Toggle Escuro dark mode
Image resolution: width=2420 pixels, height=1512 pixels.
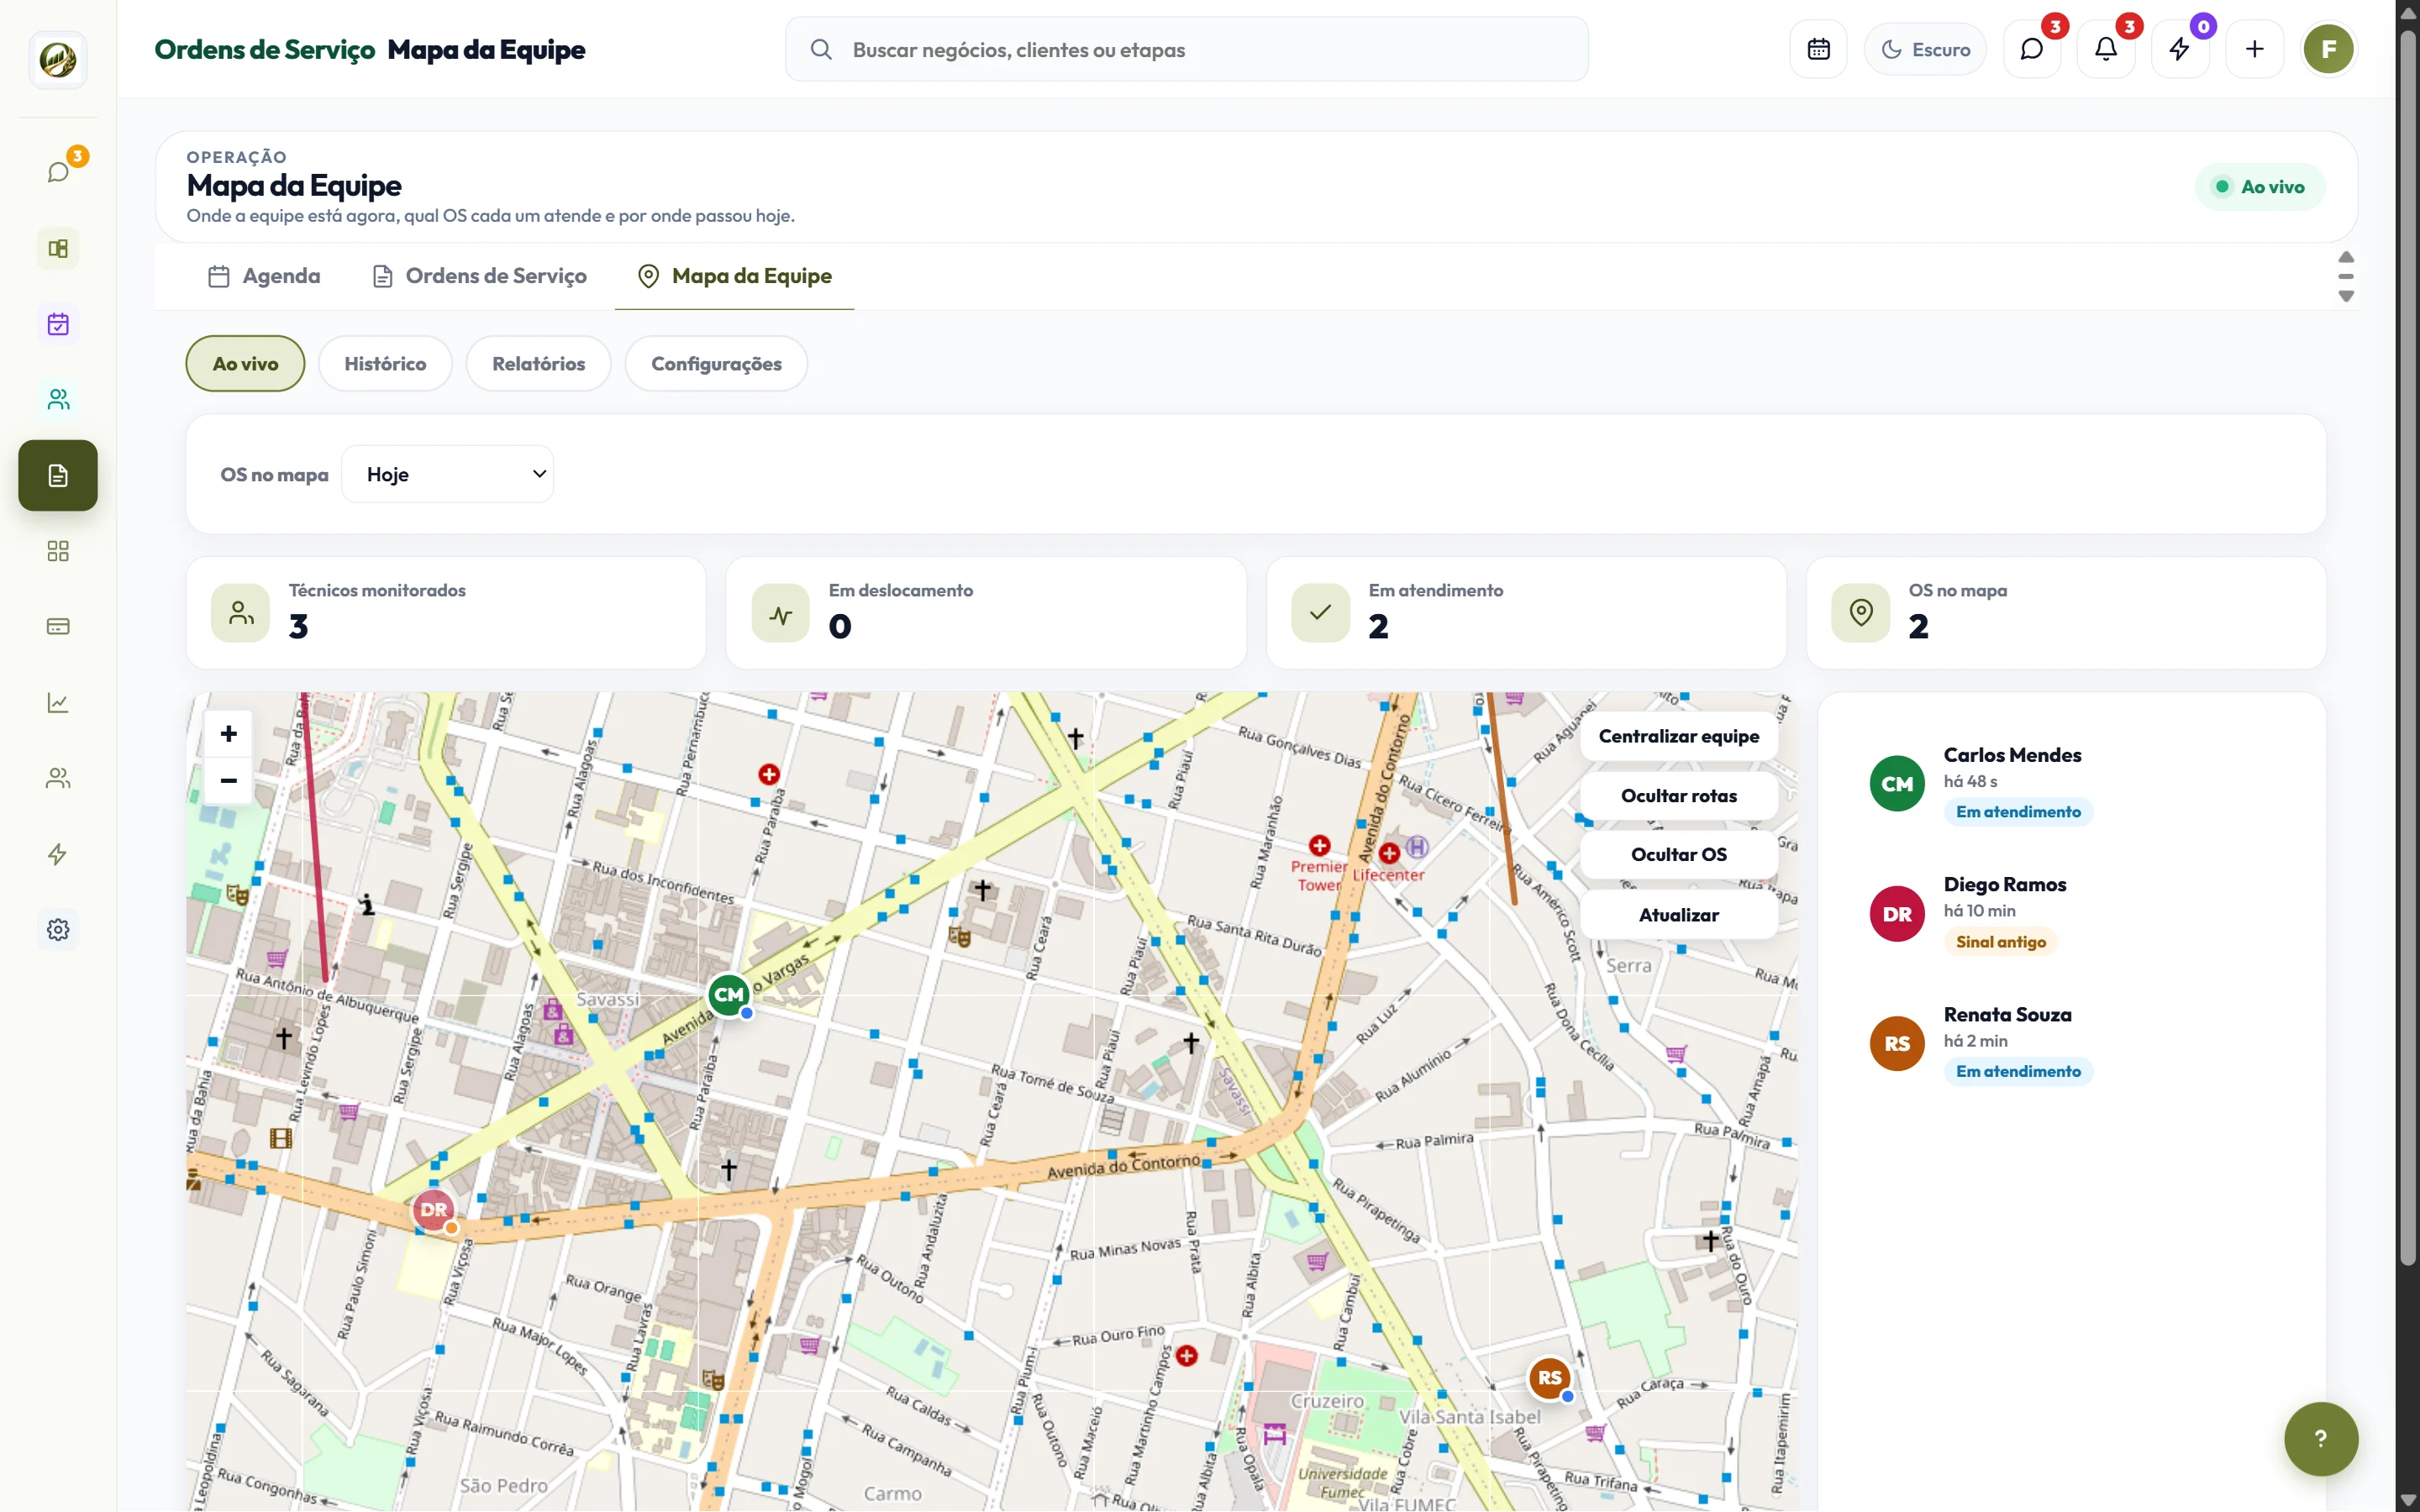tap(1925, 49)
